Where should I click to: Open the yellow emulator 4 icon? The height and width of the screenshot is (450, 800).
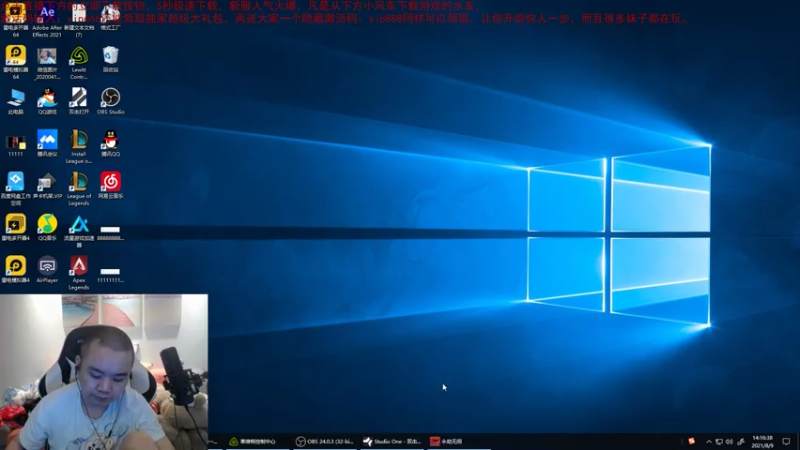(16, 270)
